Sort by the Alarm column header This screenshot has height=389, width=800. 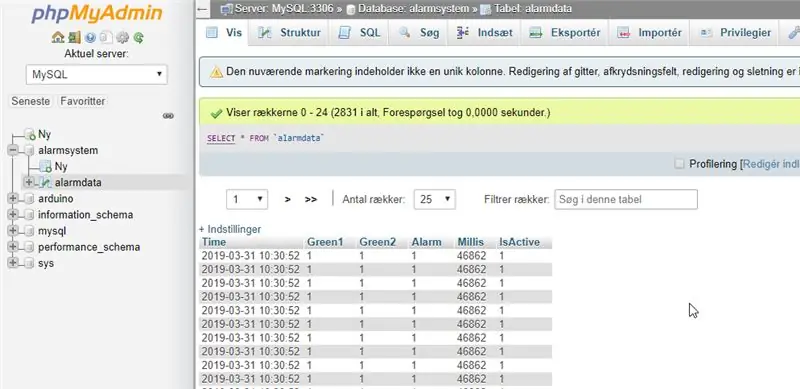427,242
